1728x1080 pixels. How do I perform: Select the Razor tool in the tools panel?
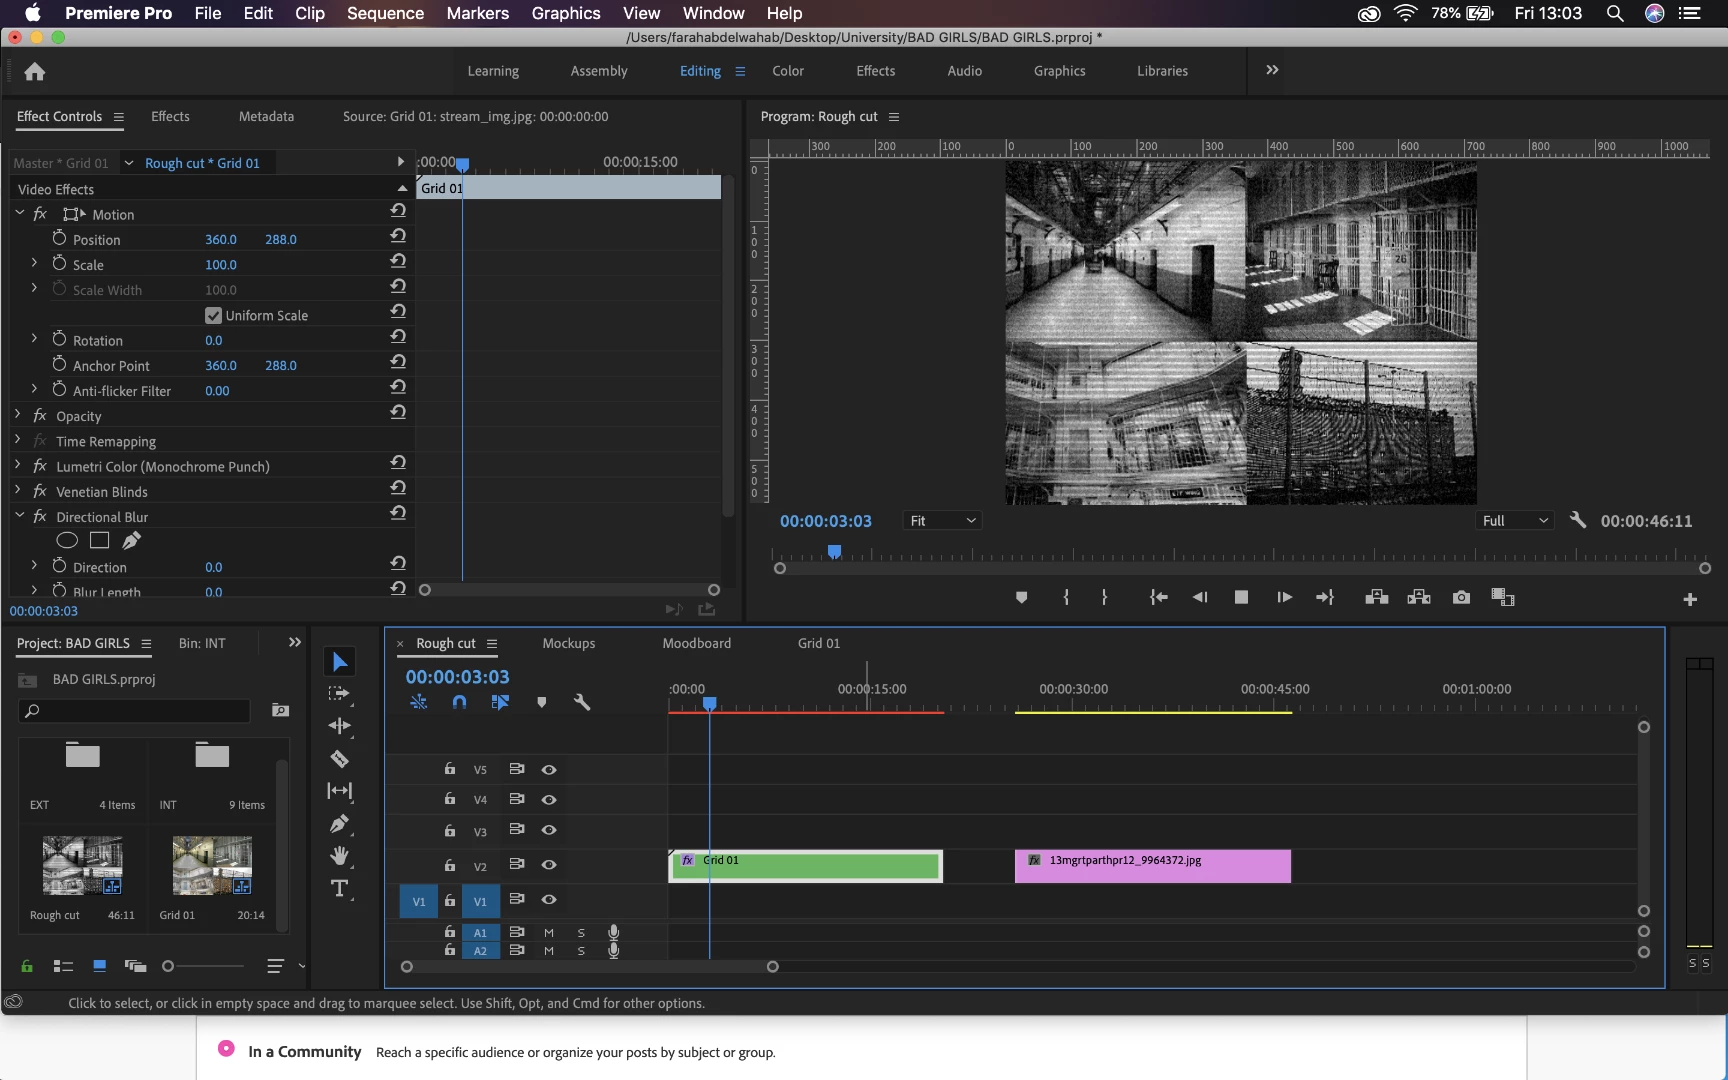[339, 759]
